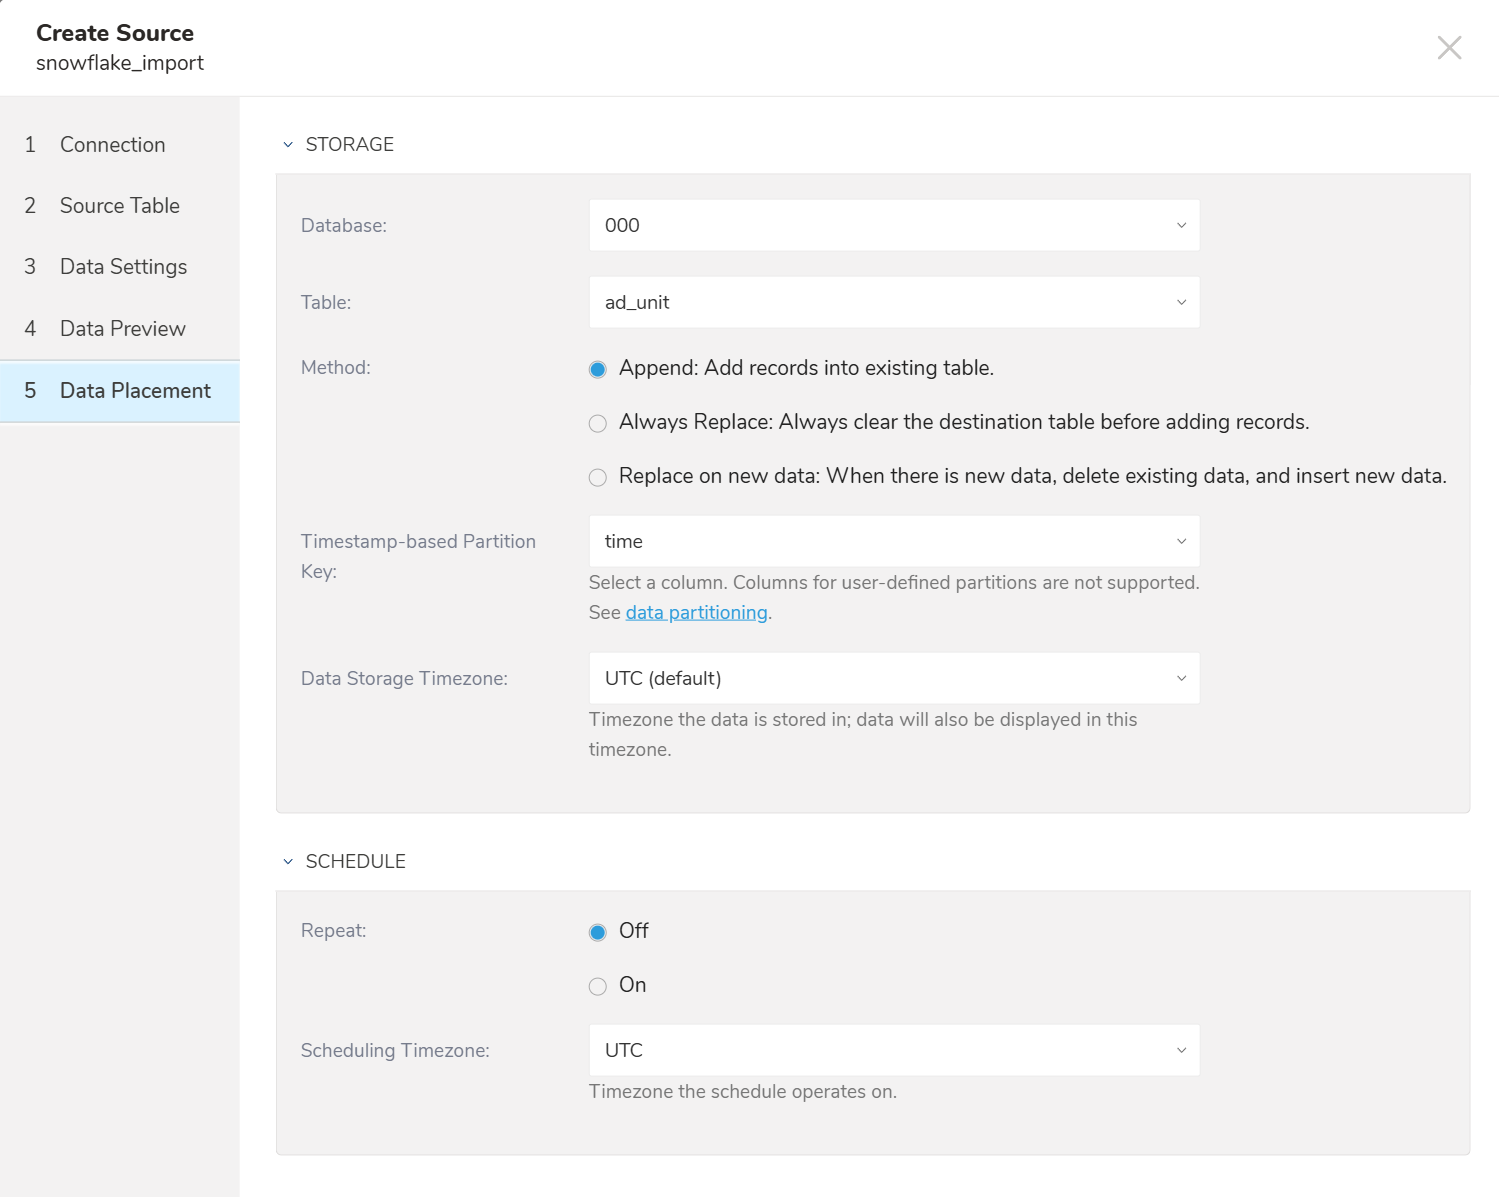Select the Replace on new data option
Screen dimensions: 1499x1197
[x=598, y=478]
